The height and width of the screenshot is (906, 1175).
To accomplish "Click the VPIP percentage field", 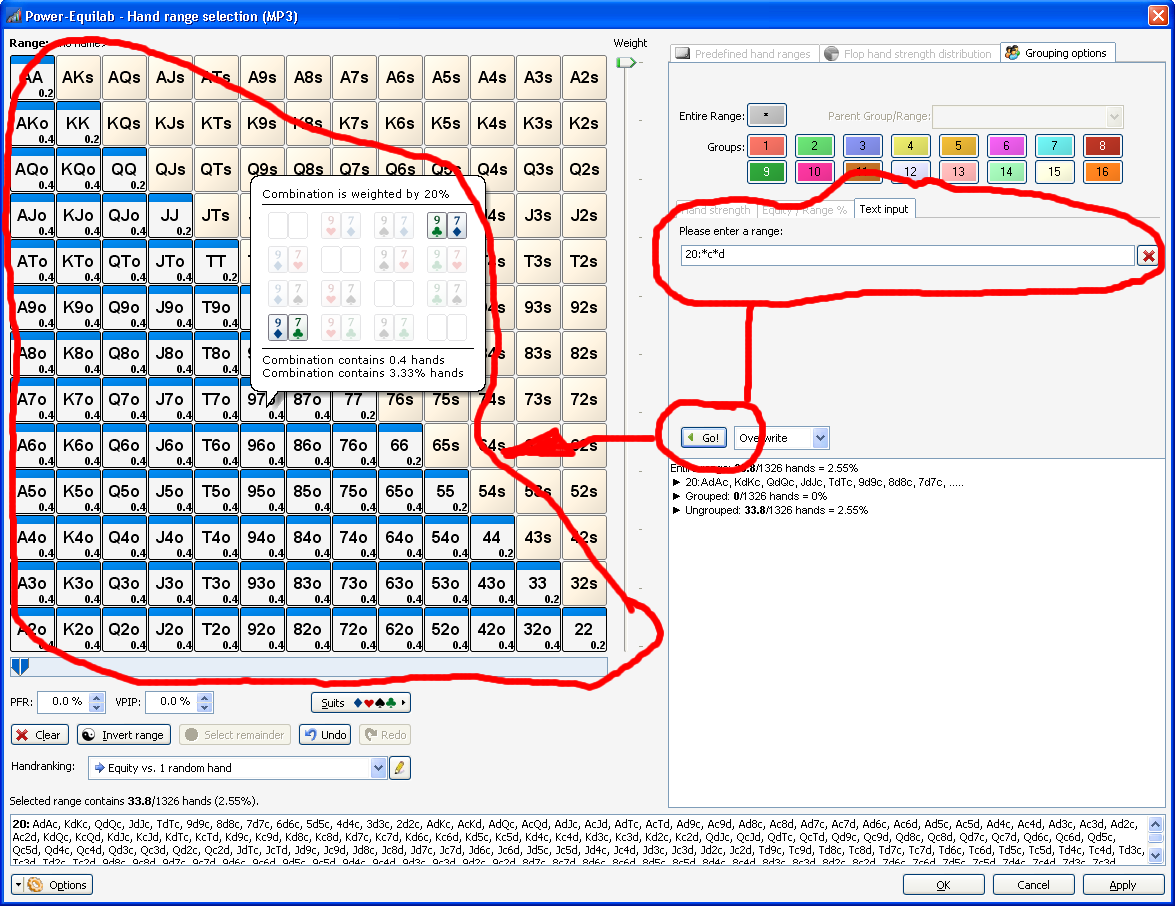I will click(172, 702).
